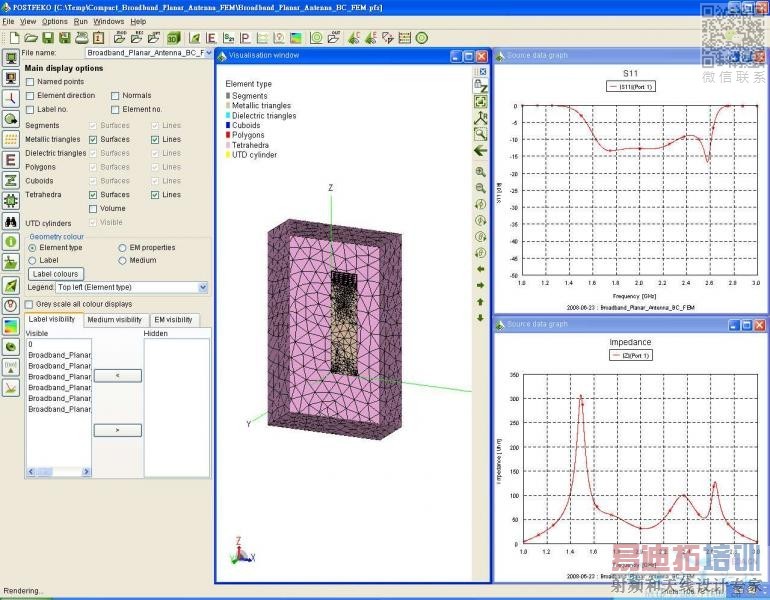
Task: Click the Visible list horizontal scrollbar
Action: point(58,471)
